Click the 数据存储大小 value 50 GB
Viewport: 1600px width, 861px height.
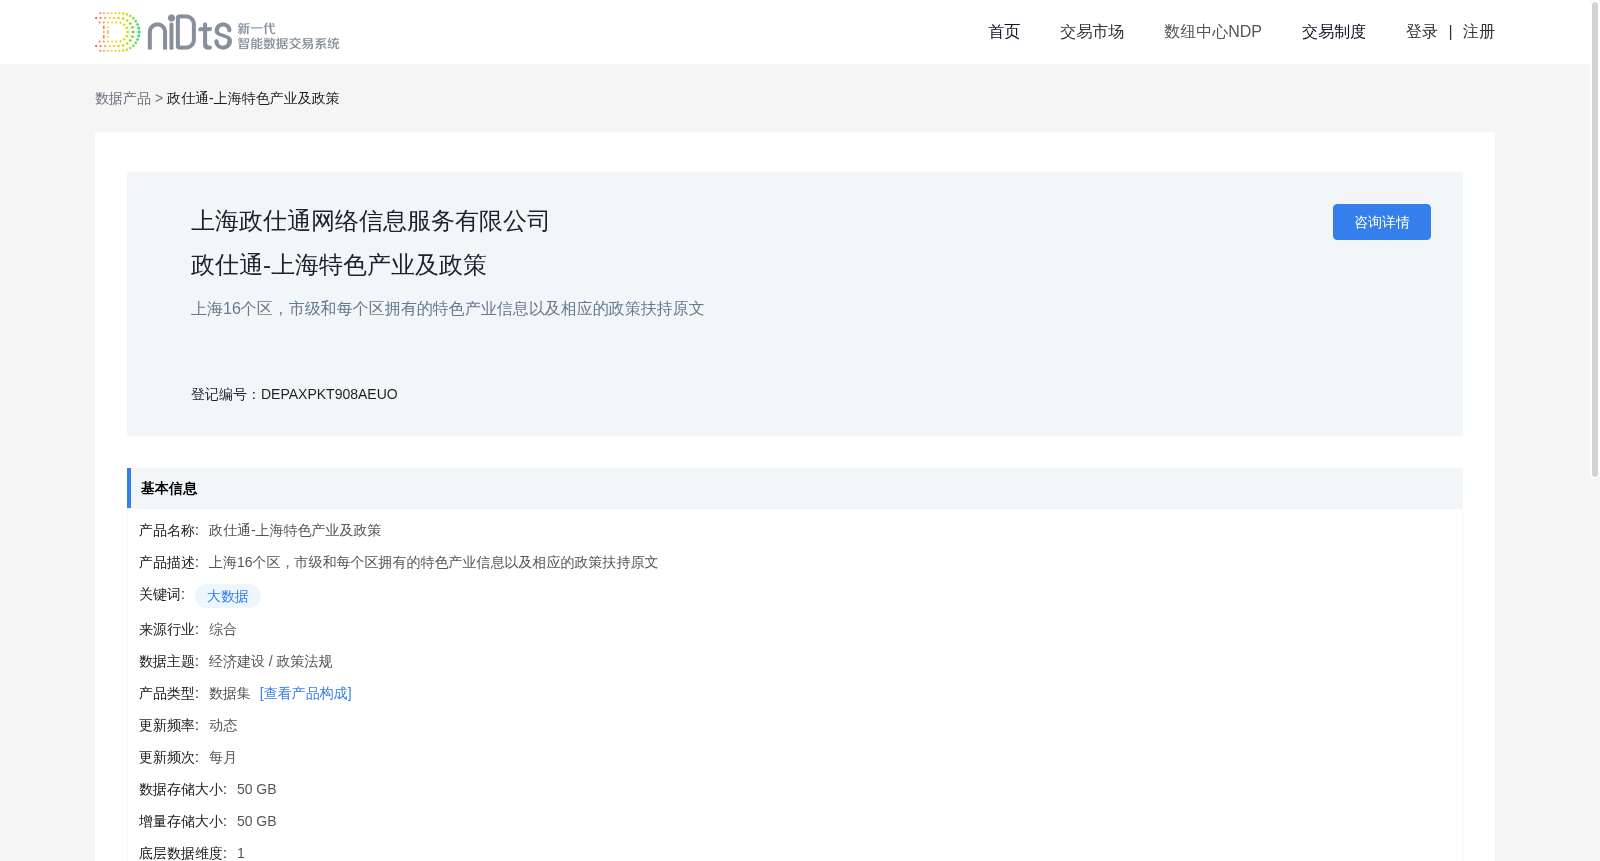tap(257, 789)
